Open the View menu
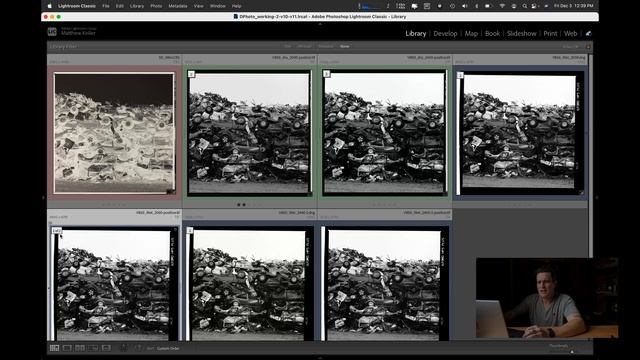640x360 pixels. click(x=198, y=6)
